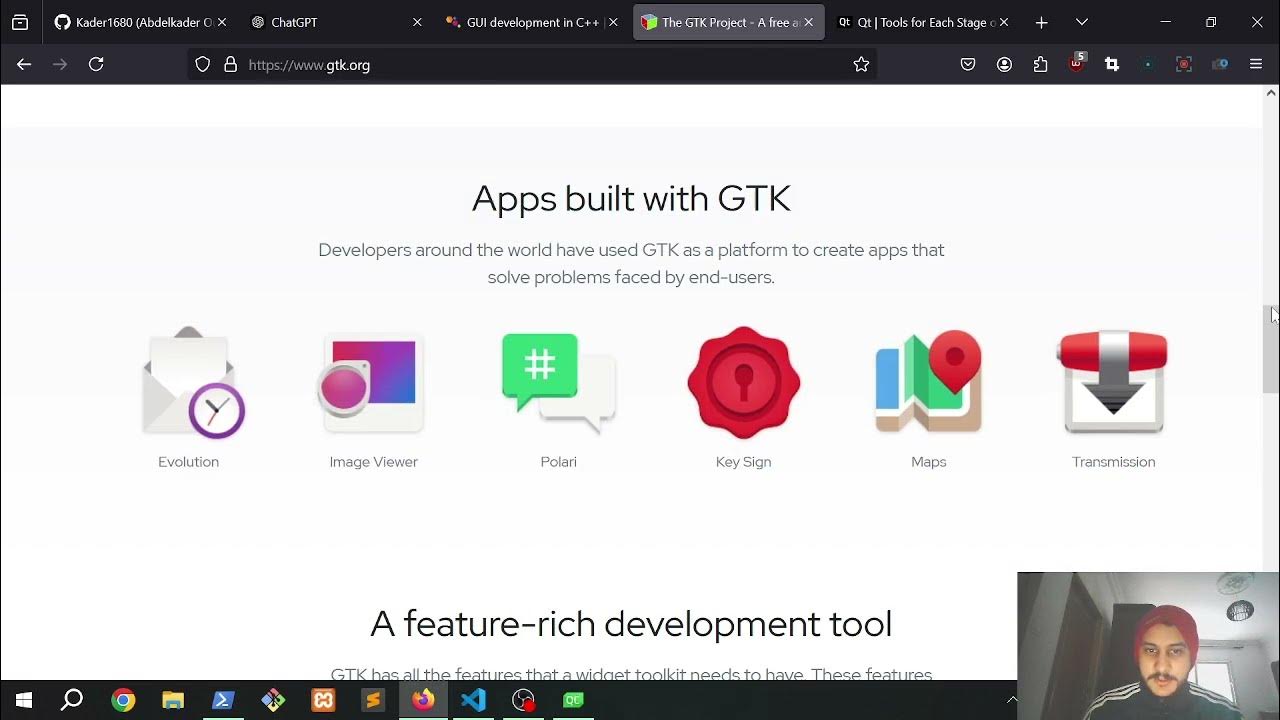Show hidden system tray icons chevron
The image size is (1280, 720).
click(1011, 700)
